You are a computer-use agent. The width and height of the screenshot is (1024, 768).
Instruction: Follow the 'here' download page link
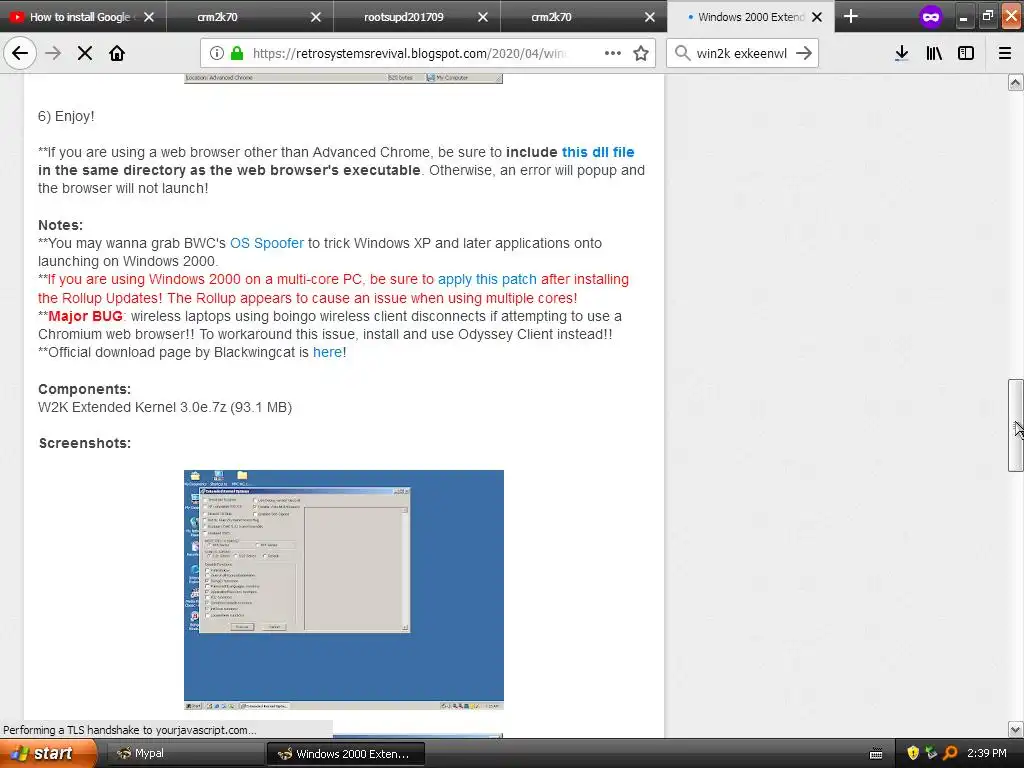tap(327, 352)
